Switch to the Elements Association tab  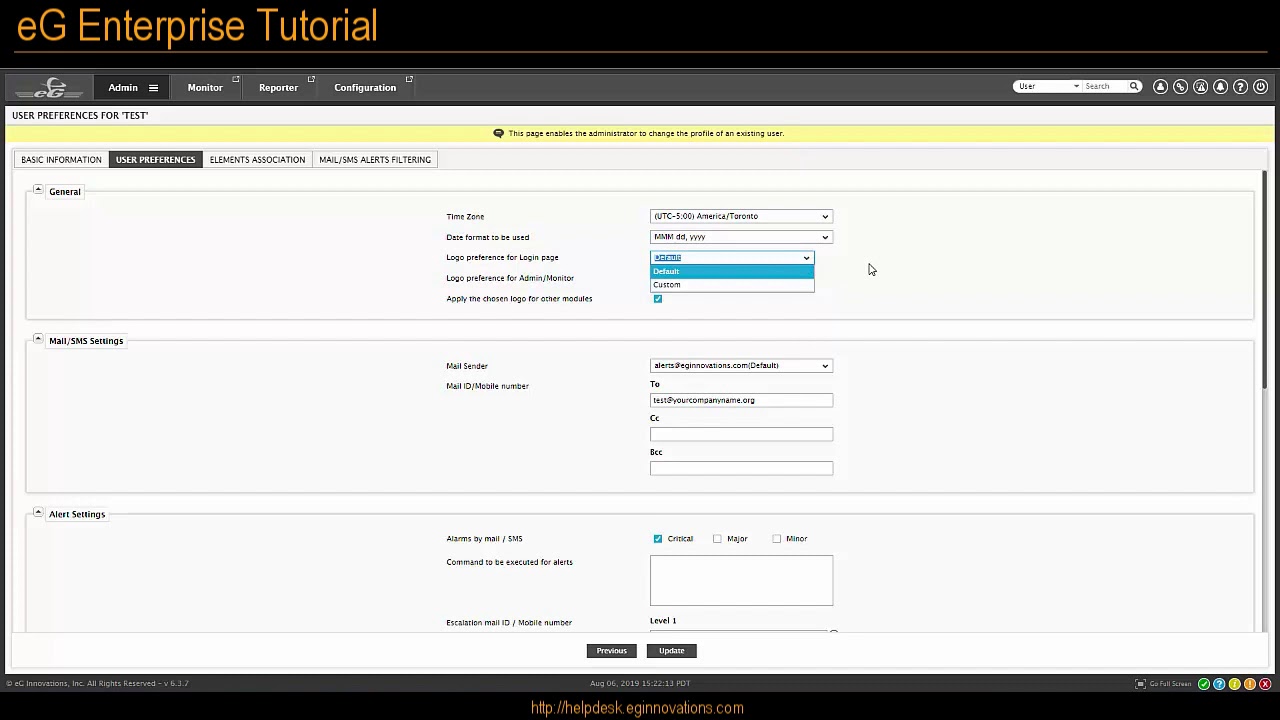[x=257, y=160]
